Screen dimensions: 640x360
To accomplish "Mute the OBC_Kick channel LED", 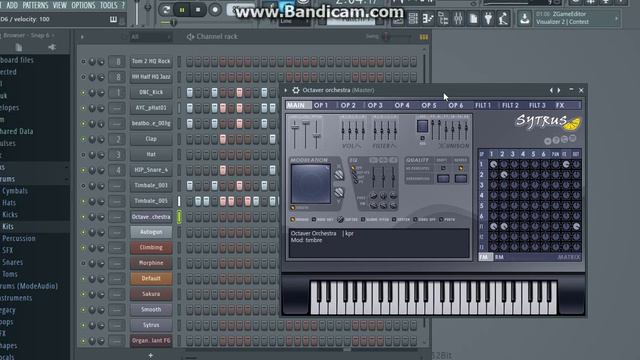I will [83, 93].
